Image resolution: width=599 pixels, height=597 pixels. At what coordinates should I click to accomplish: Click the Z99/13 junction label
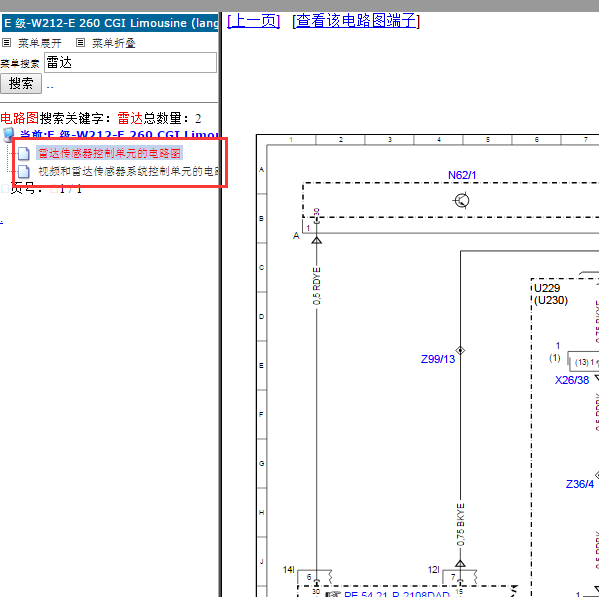438,359
